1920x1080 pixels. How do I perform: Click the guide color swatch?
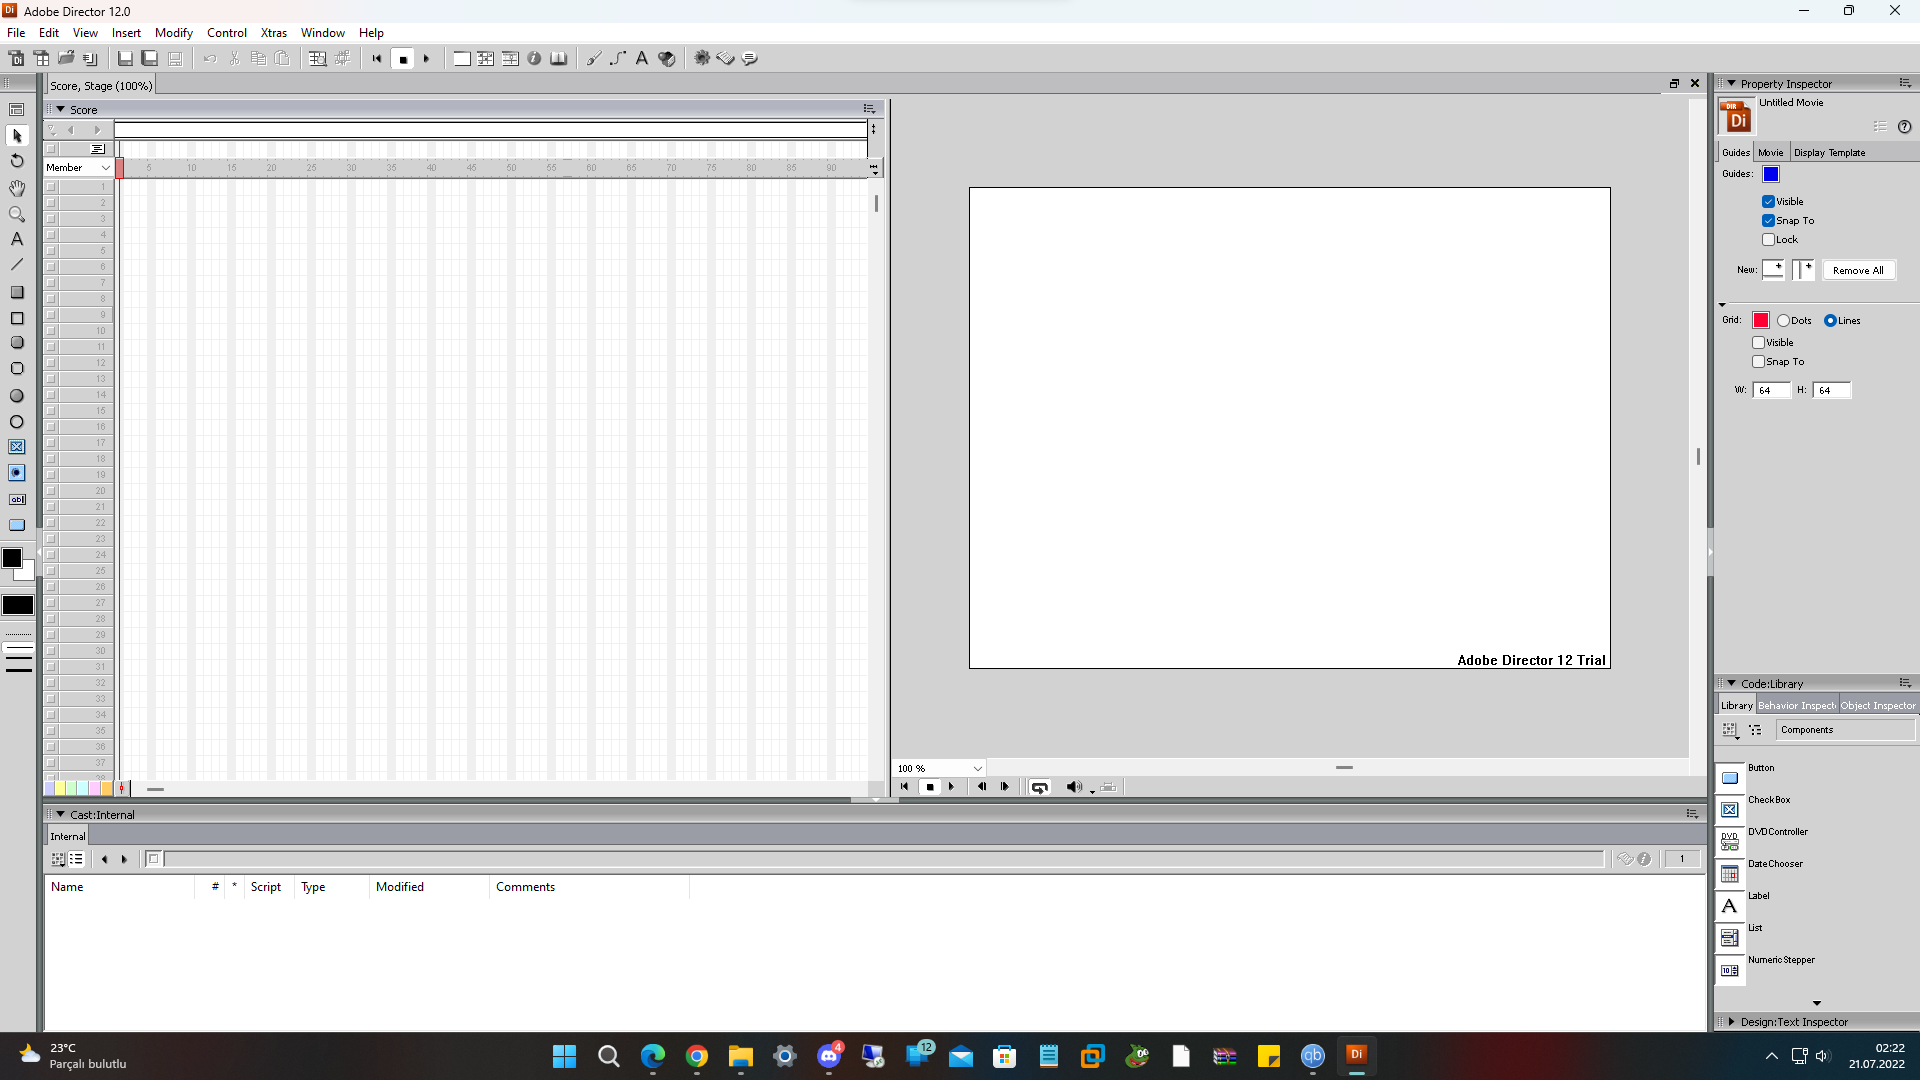1771,174
